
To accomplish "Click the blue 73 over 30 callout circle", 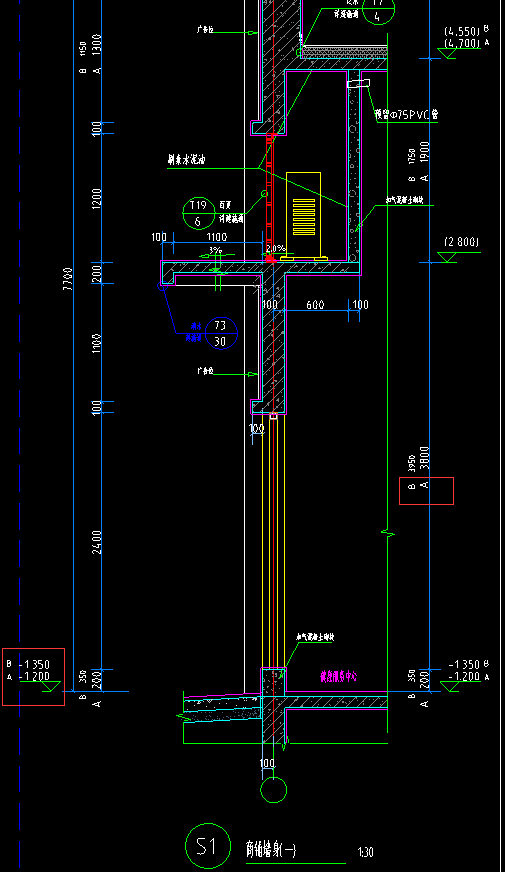I will [221, 334].
